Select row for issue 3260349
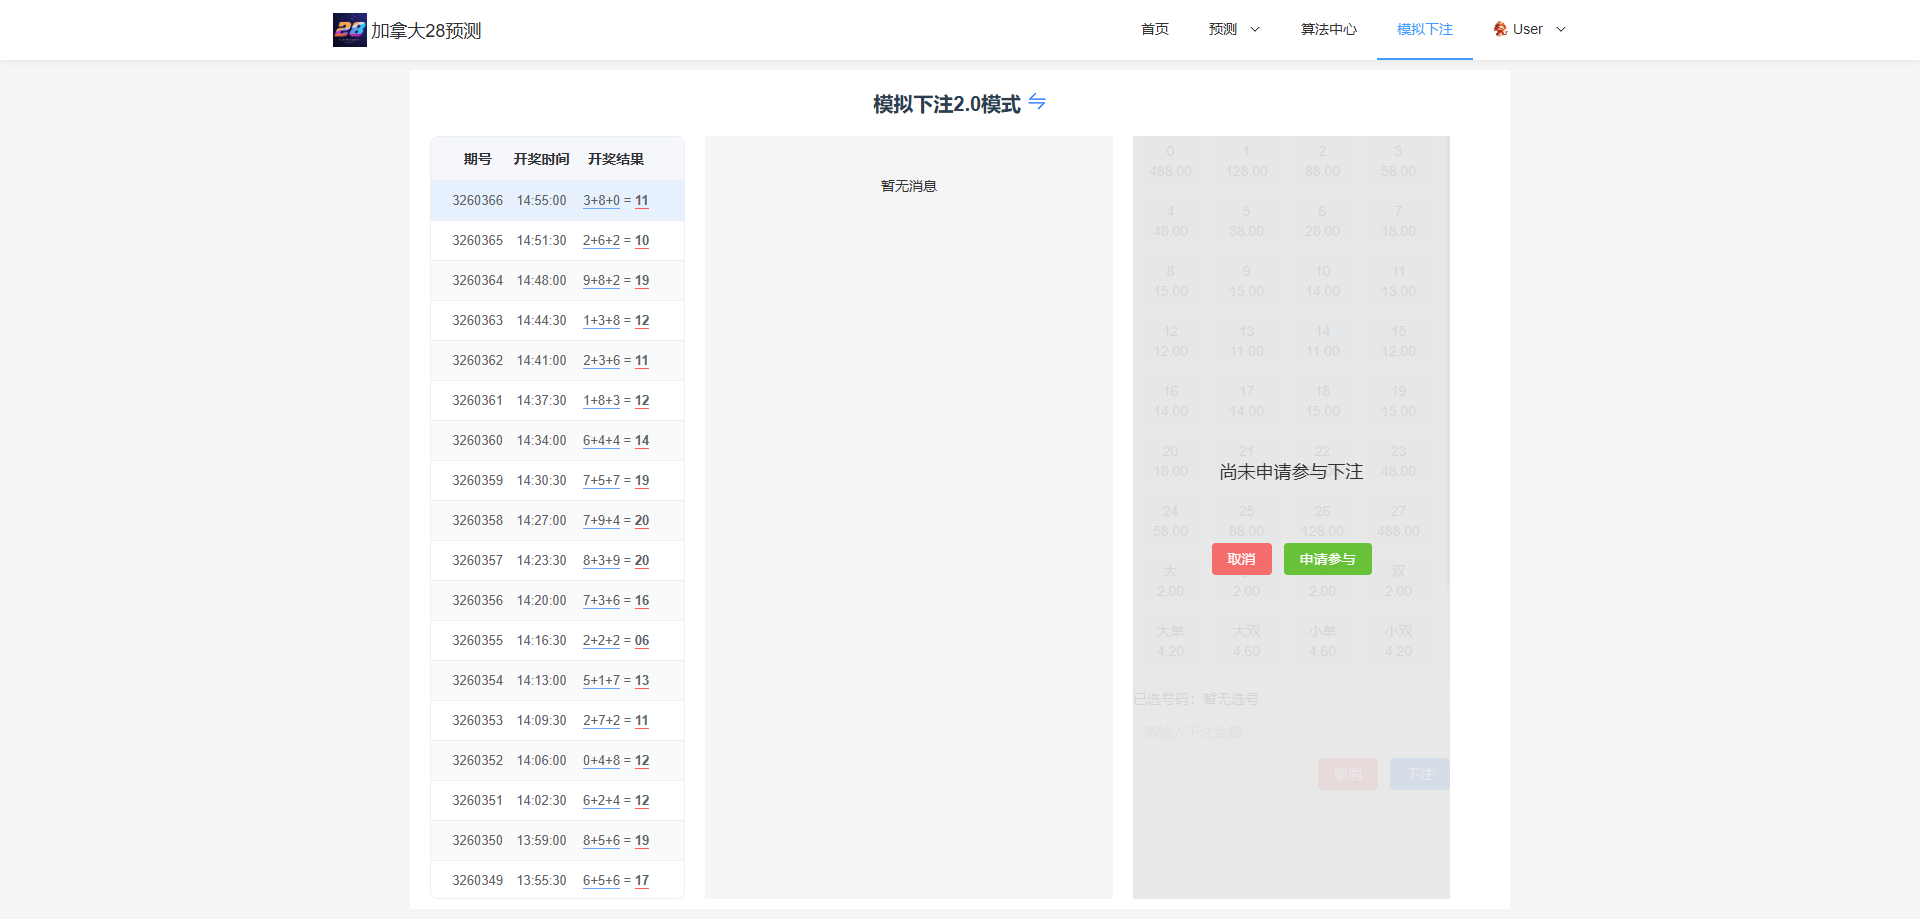The image size is (1920, 919). click(x=557, y=880)
